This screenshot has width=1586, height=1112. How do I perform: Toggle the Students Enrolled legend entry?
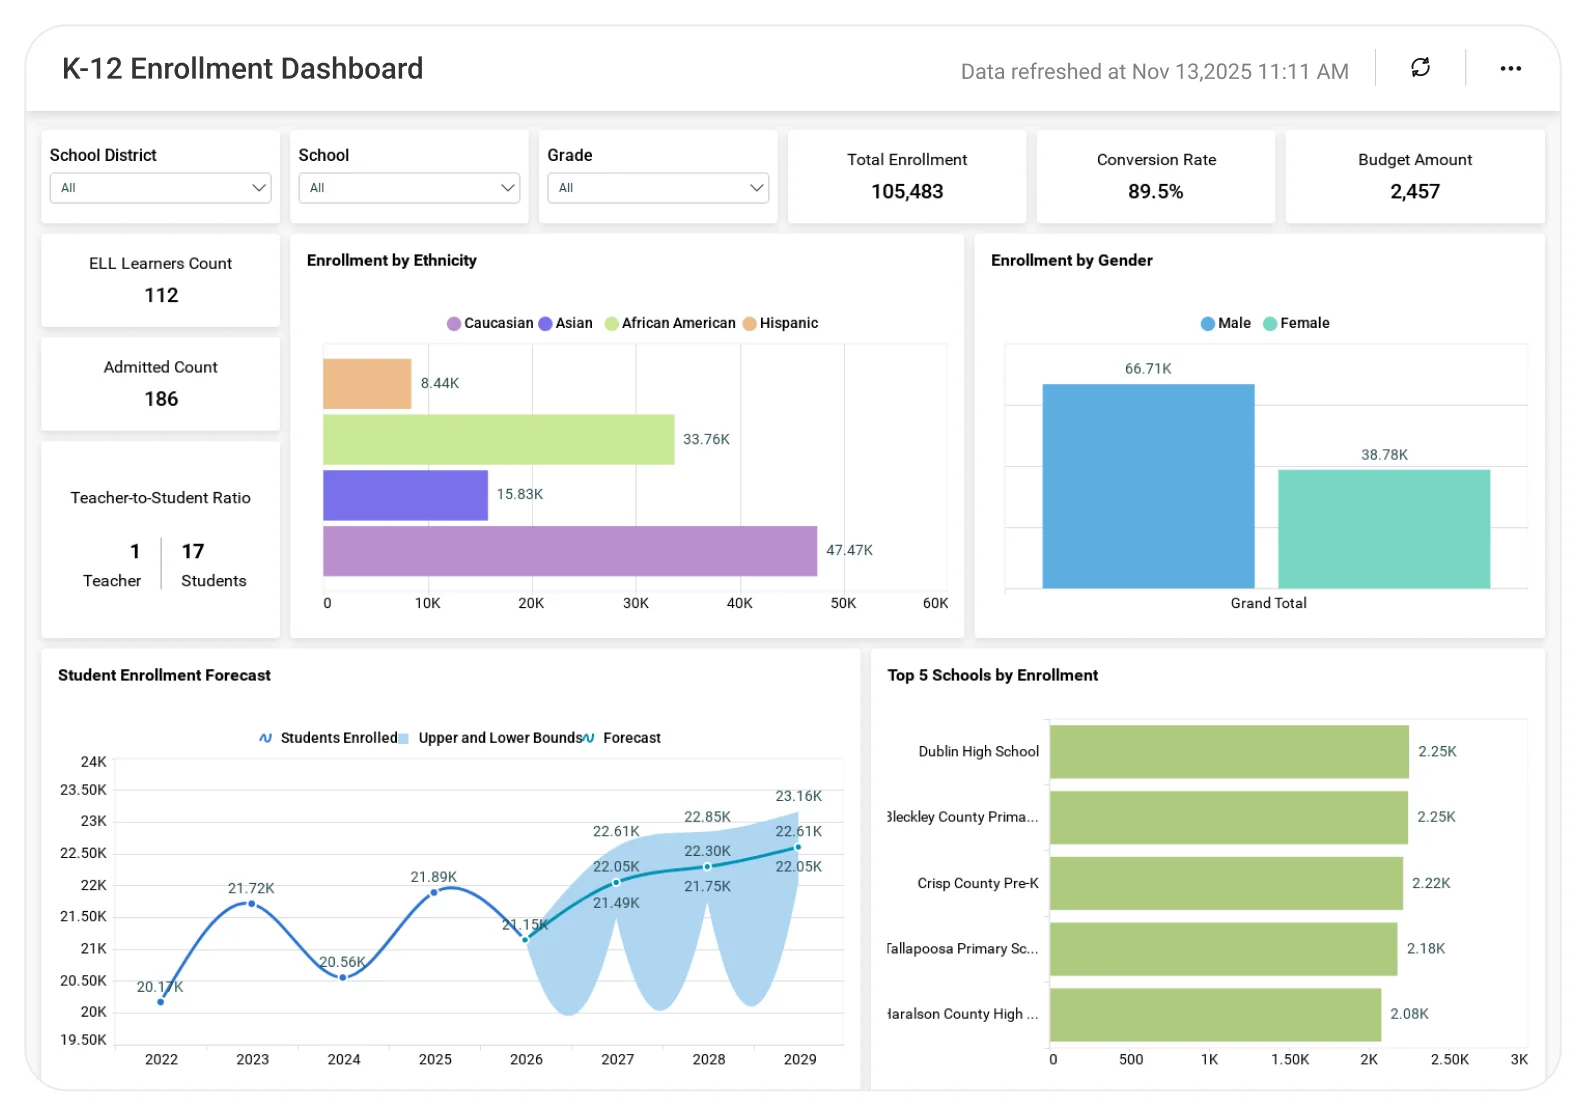(328, 738)
